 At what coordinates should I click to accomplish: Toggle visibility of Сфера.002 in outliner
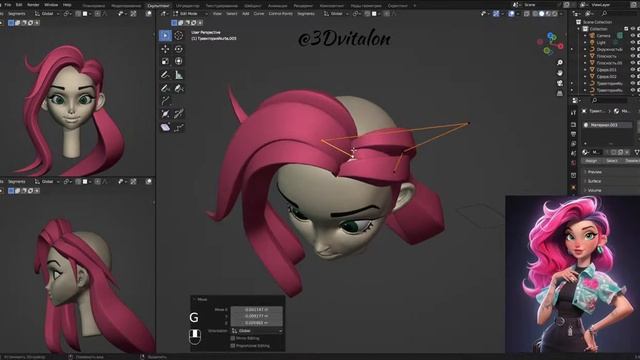point(633,77)
